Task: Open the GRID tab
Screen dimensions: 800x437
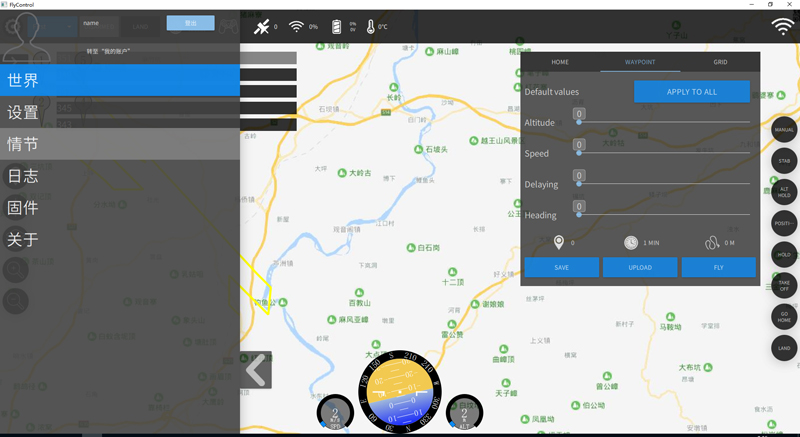Action: 720,62
